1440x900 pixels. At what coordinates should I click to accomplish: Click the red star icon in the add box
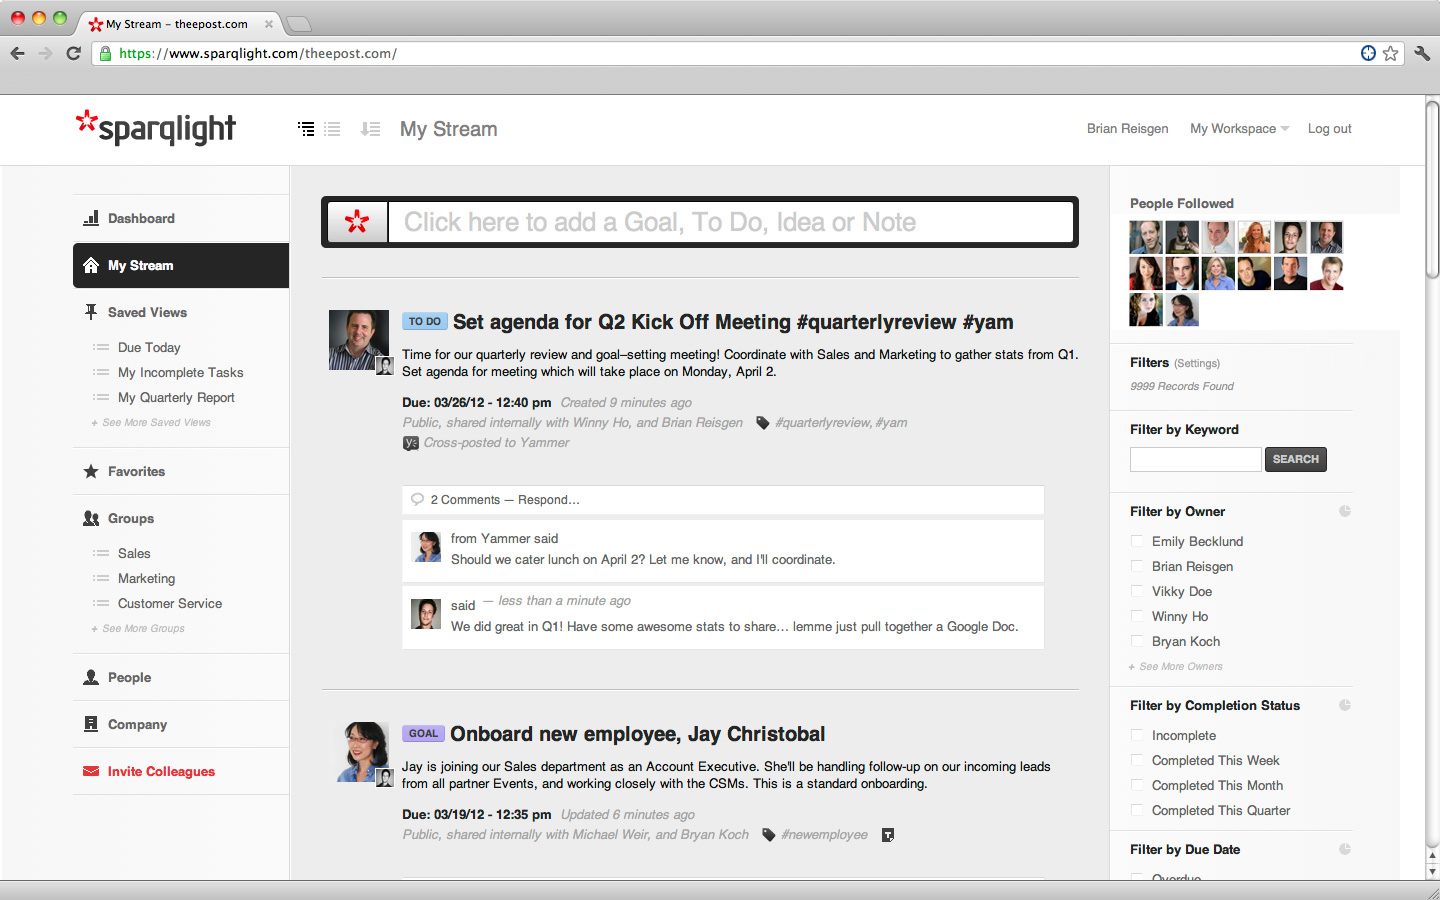pyautogui.click(x=357, y=222)
